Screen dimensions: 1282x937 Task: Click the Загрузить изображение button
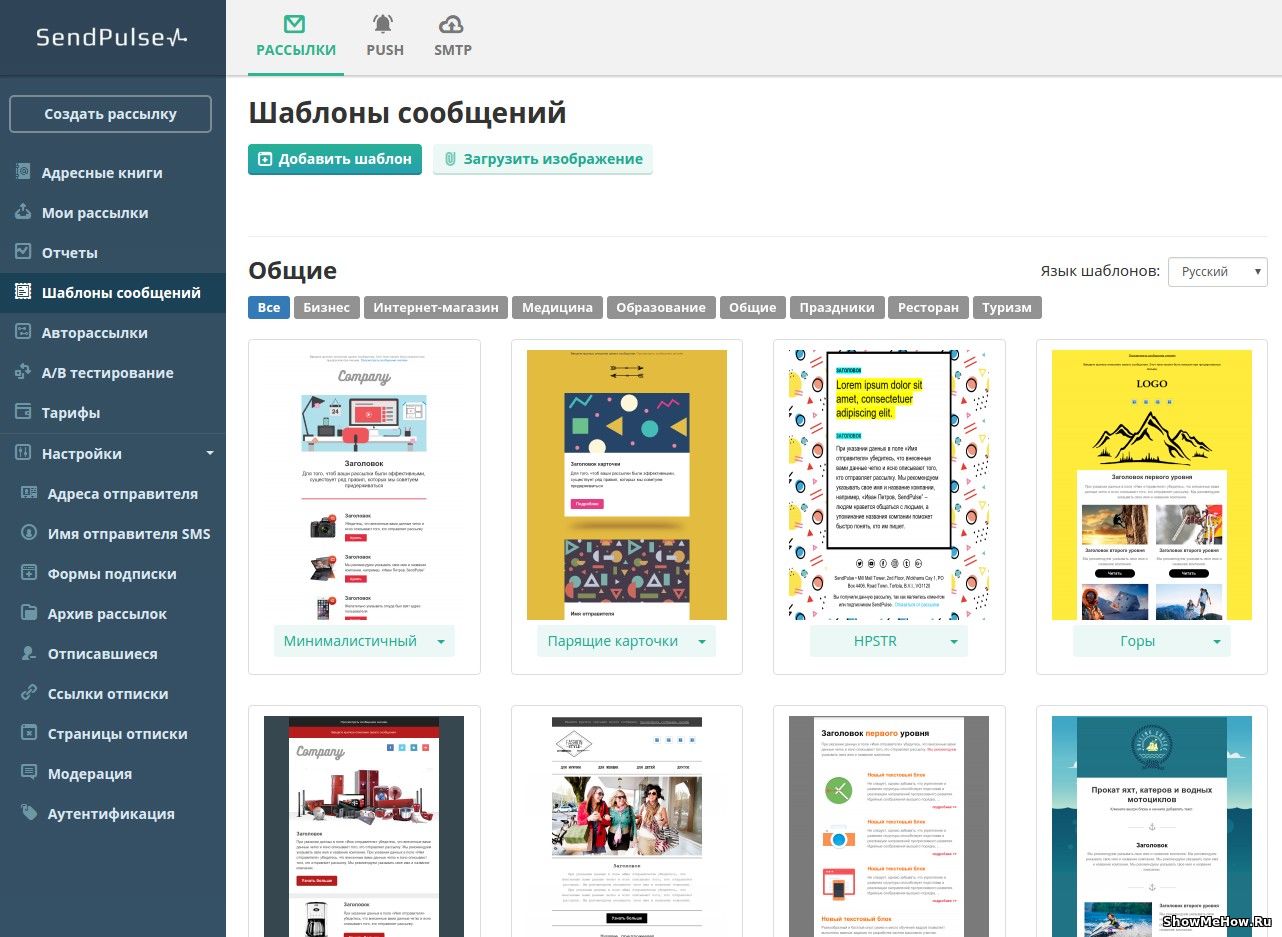[543, 159]
